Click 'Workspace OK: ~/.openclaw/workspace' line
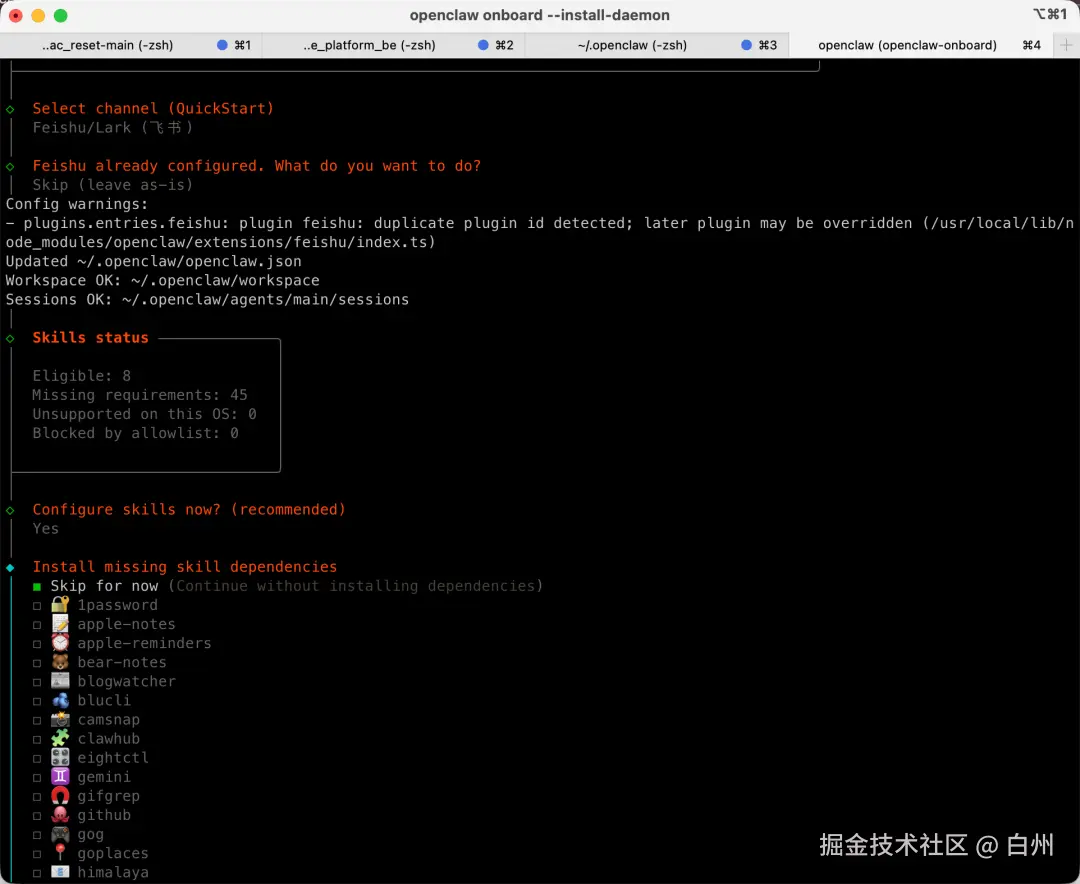Screen dimensions: 1080x884 click(163, 280)
